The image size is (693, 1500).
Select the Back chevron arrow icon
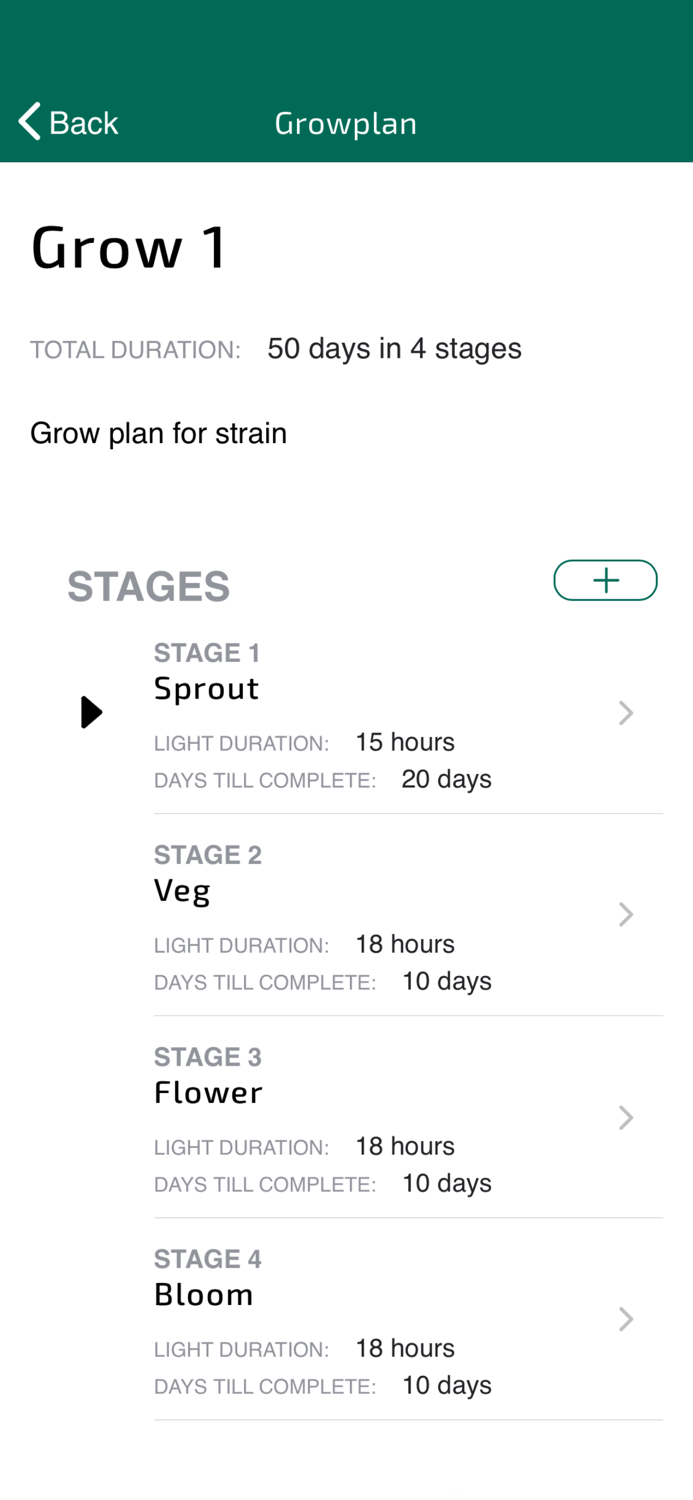[x=27, y=119]
